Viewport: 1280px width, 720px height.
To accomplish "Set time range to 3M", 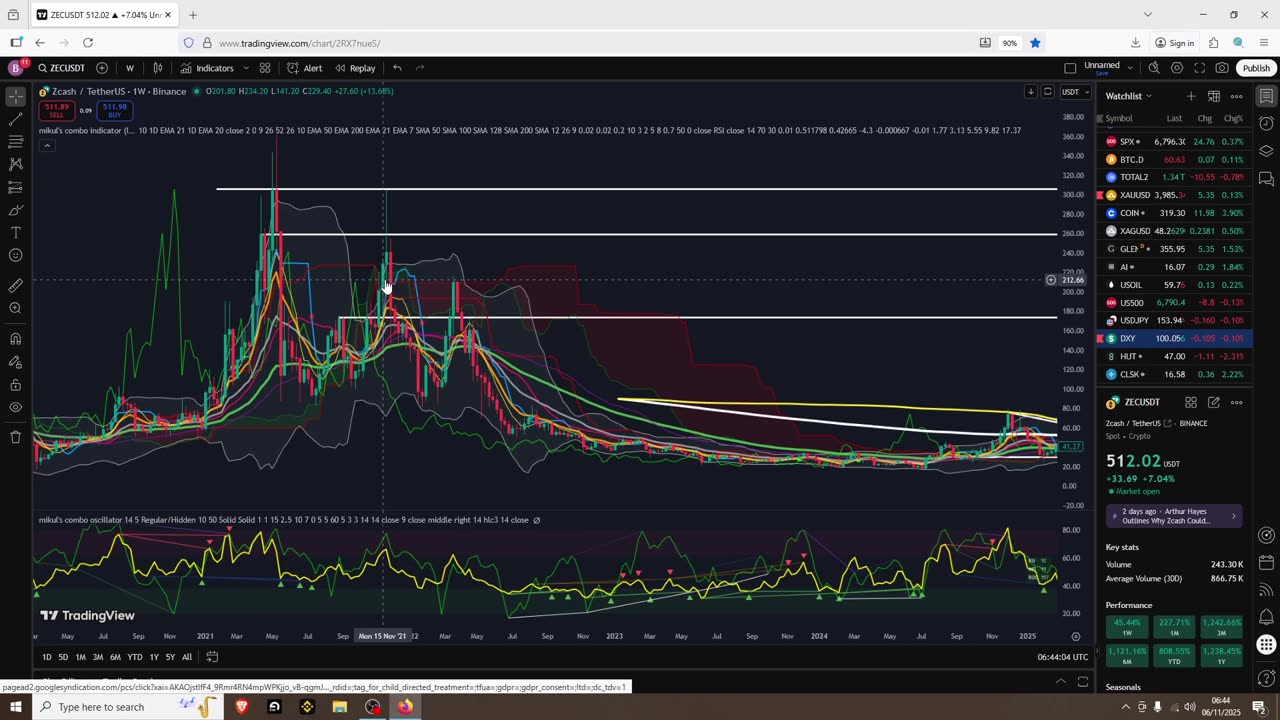I will pos(98,657).
